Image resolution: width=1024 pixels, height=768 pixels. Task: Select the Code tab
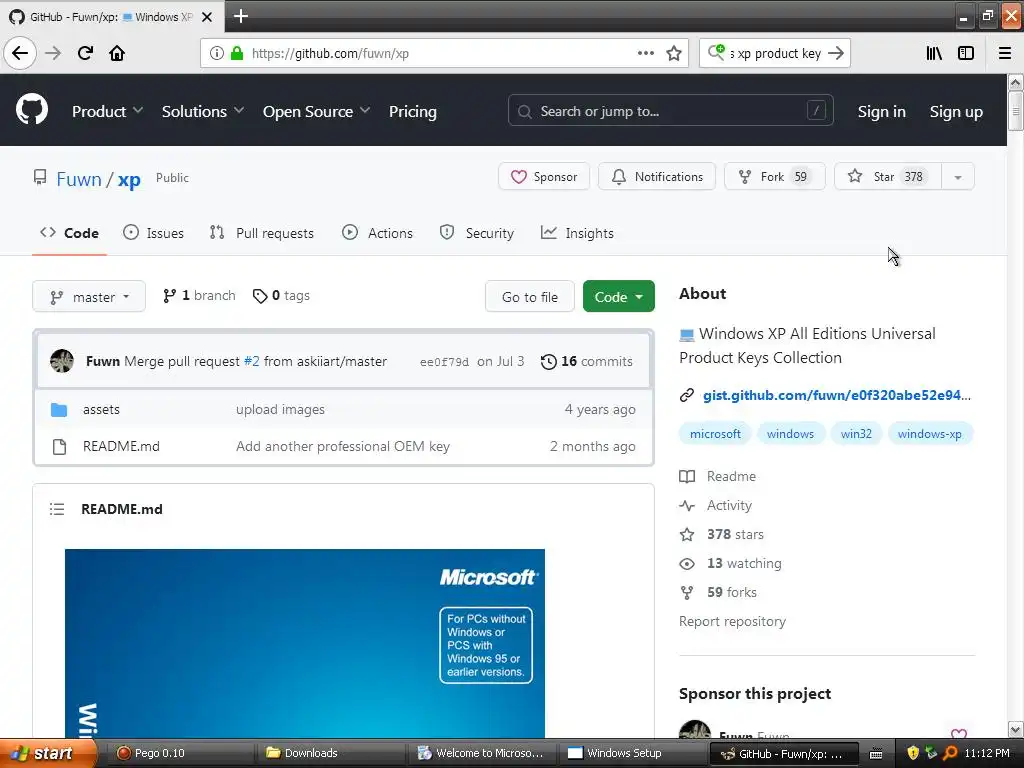69,233
